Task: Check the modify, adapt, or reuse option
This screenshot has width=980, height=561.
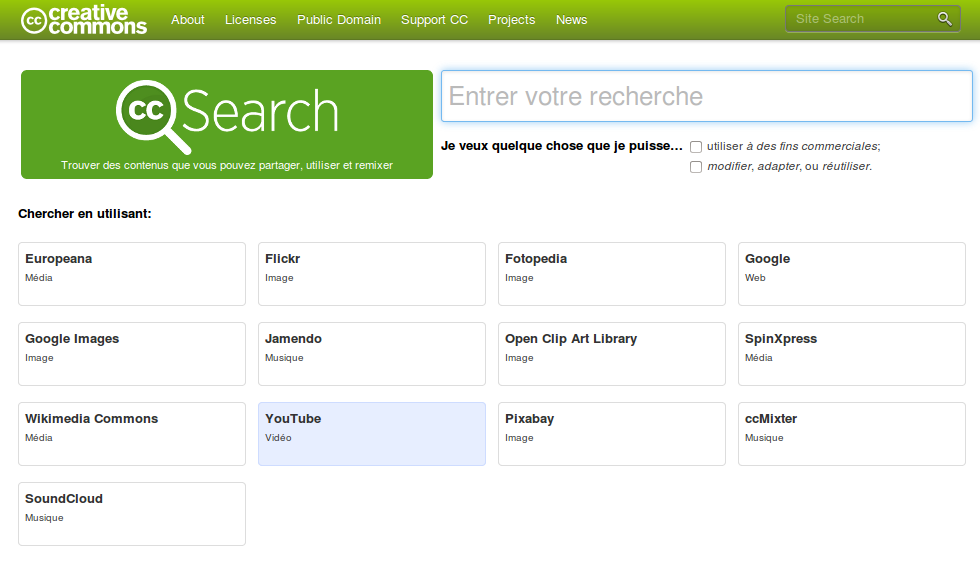Action: click(696, 167)
